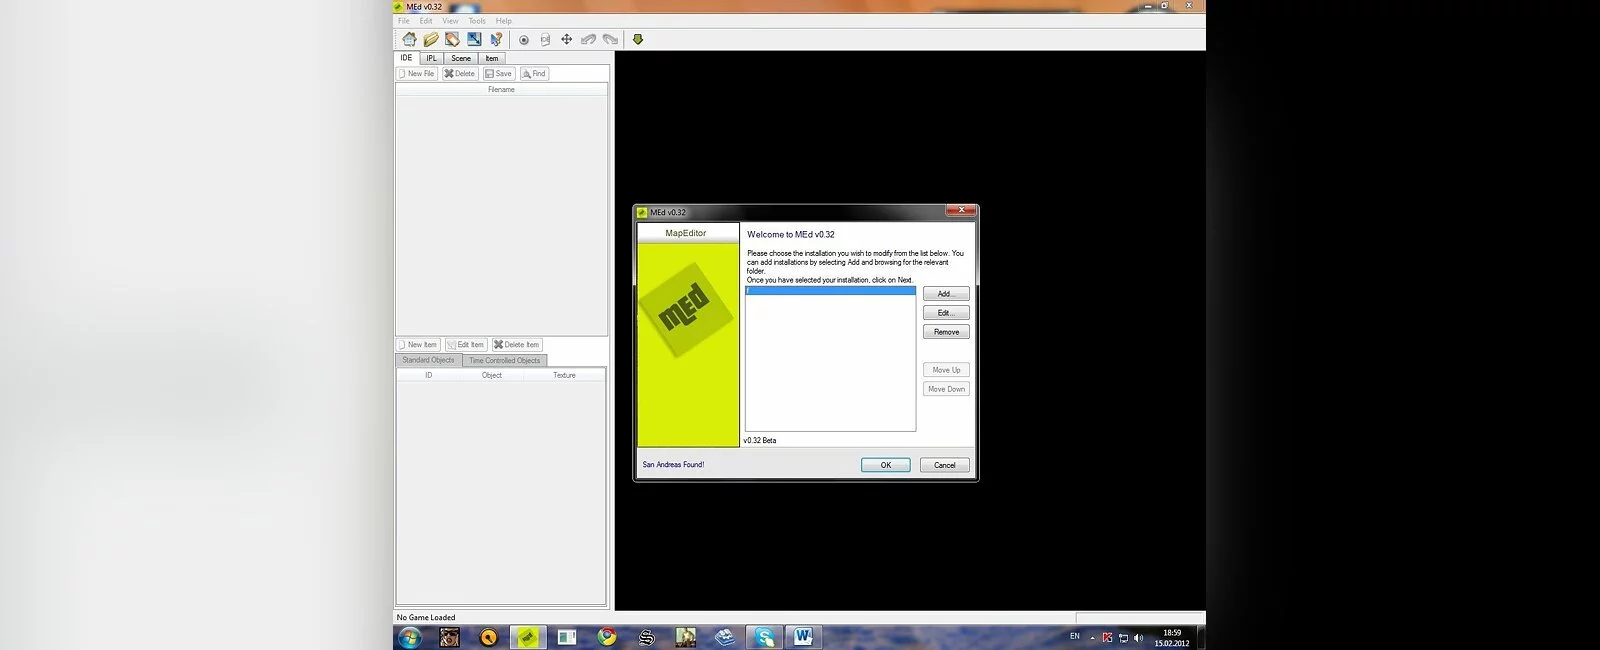Click Remove in the welcome dialog
Viewport: 1600px width, 650px height.
click(x=946, y=332)
